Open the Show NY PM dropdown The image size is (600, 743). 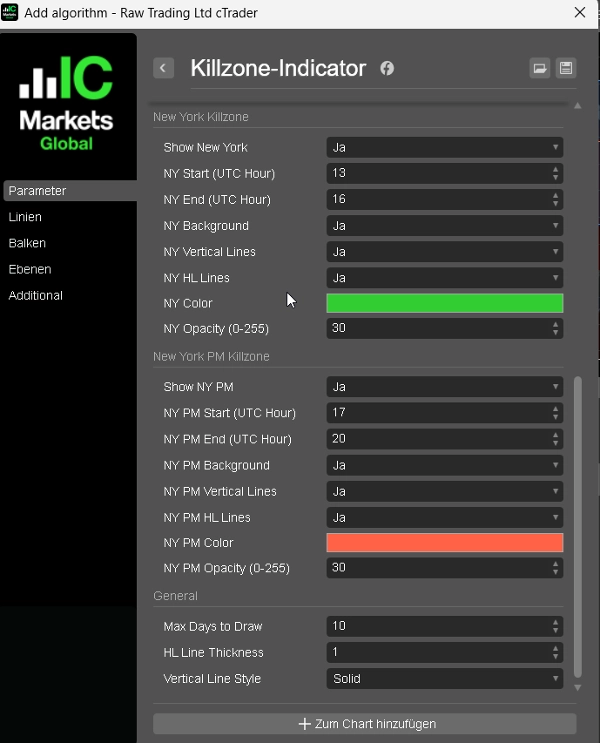click(444, 387)
